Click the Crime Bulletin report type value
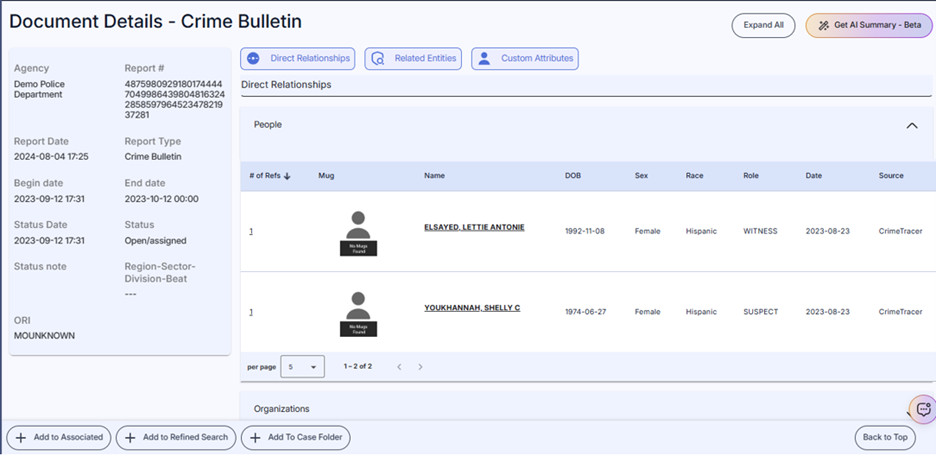The height and width of the screenshot is (456, 936). coord(153,157)
